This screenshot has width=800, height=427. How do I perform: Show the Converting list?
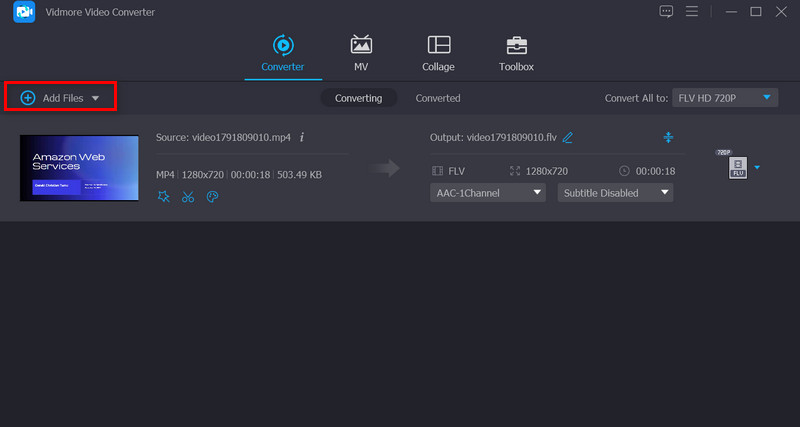pyautogui.click(x=358, y=98)
